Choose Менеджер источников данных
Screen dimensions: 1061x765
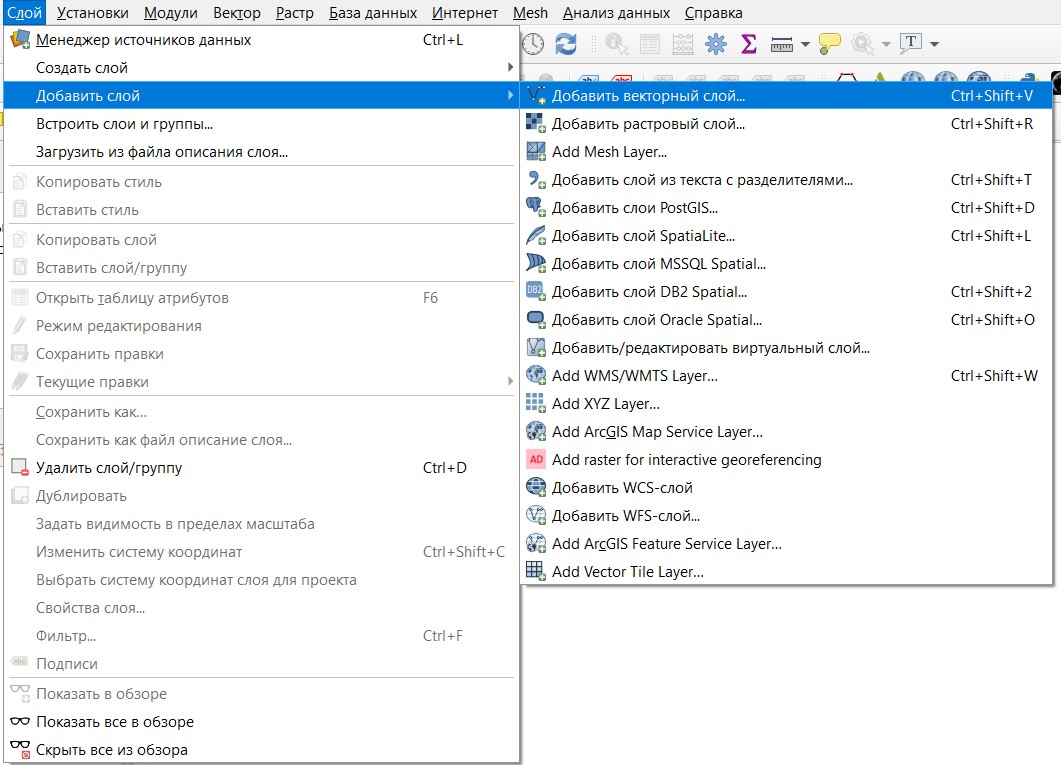point(261,40)
